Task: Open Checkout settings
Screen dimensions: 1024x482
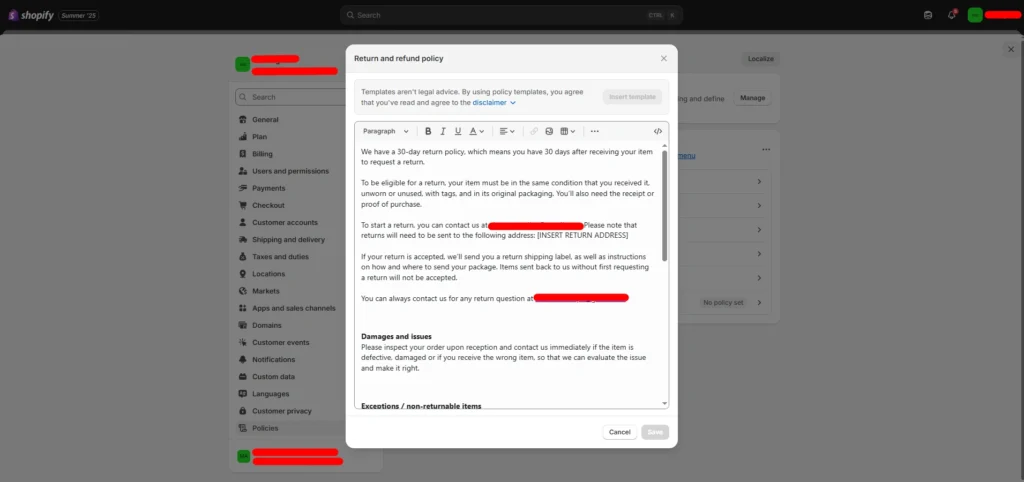Action: click(268, 205)
